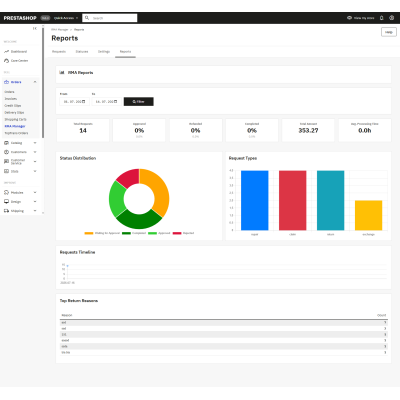Click the To date input
400x400 pixels.
click(107, 102)
